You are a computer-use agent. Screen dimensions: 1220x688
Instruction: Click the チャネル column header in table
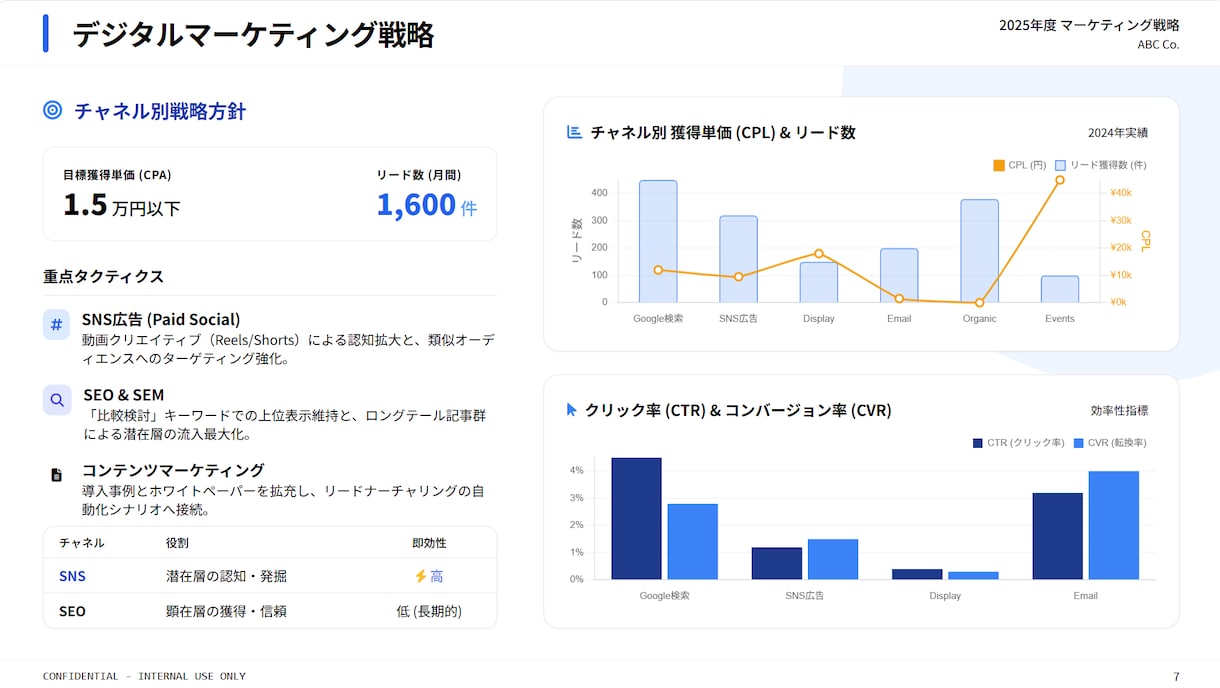[82, 543]
